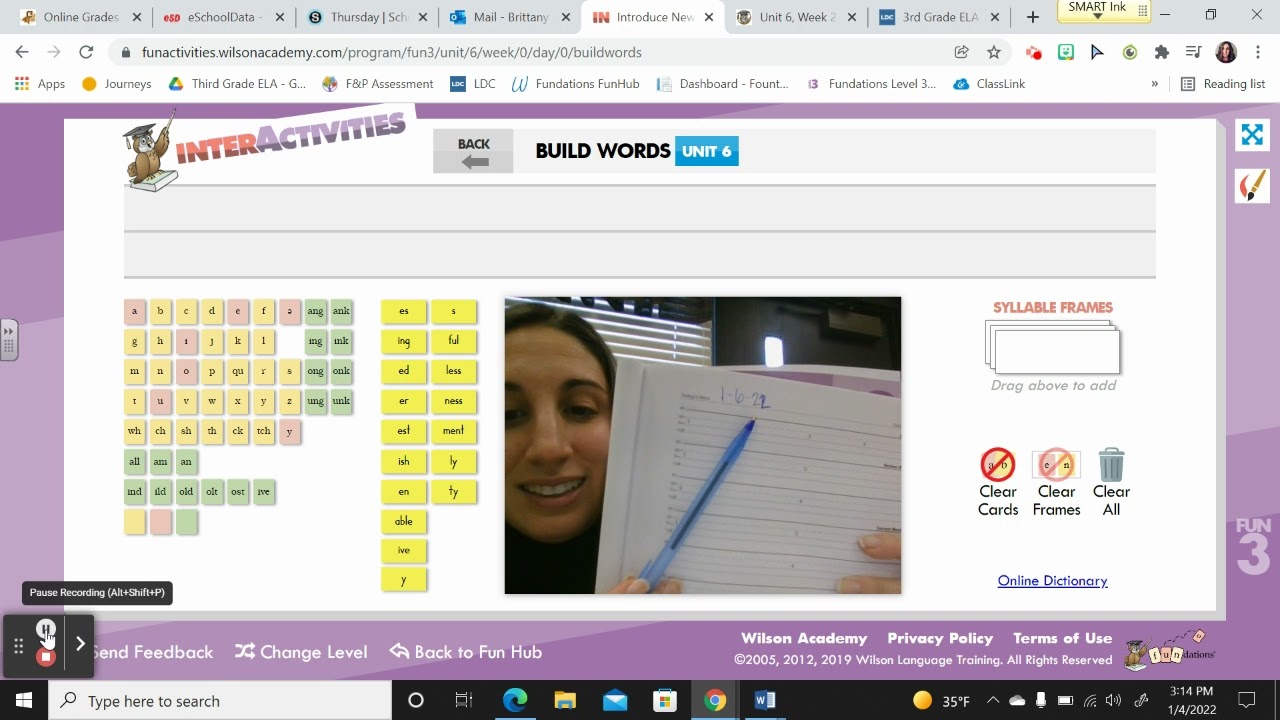Open Chrome extensions puzzle icon
Viewport: 1280px width, 720px height.
(1161, 52)
